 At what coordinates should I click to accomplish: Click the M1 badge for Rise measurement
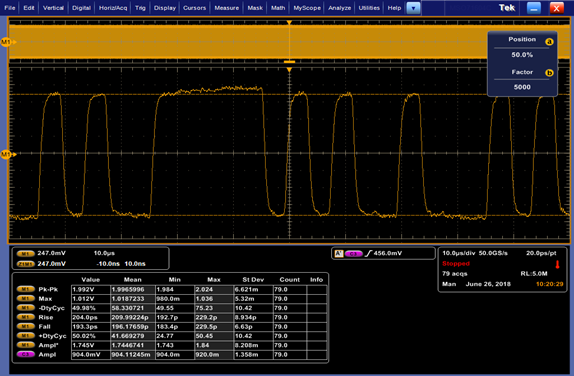coord(26,317)
